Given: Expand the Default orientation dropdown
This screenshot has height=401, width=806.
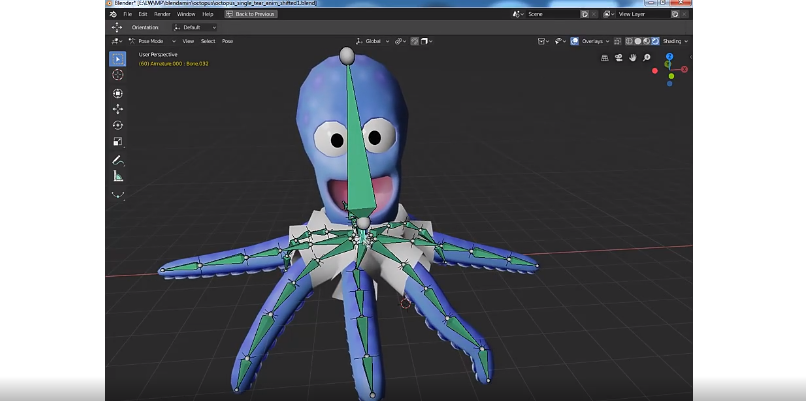Looking at the screenshot, I should click(194, 27).
